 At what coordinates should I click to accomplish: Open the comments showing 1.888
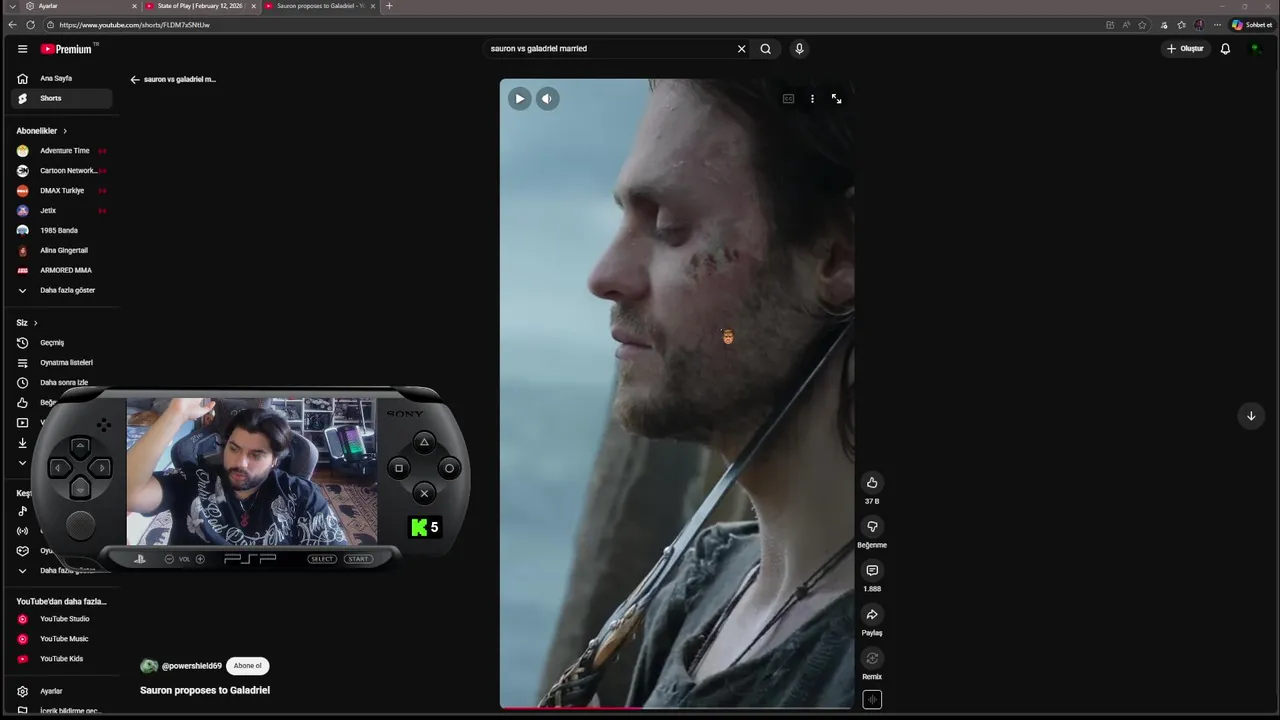872,571
